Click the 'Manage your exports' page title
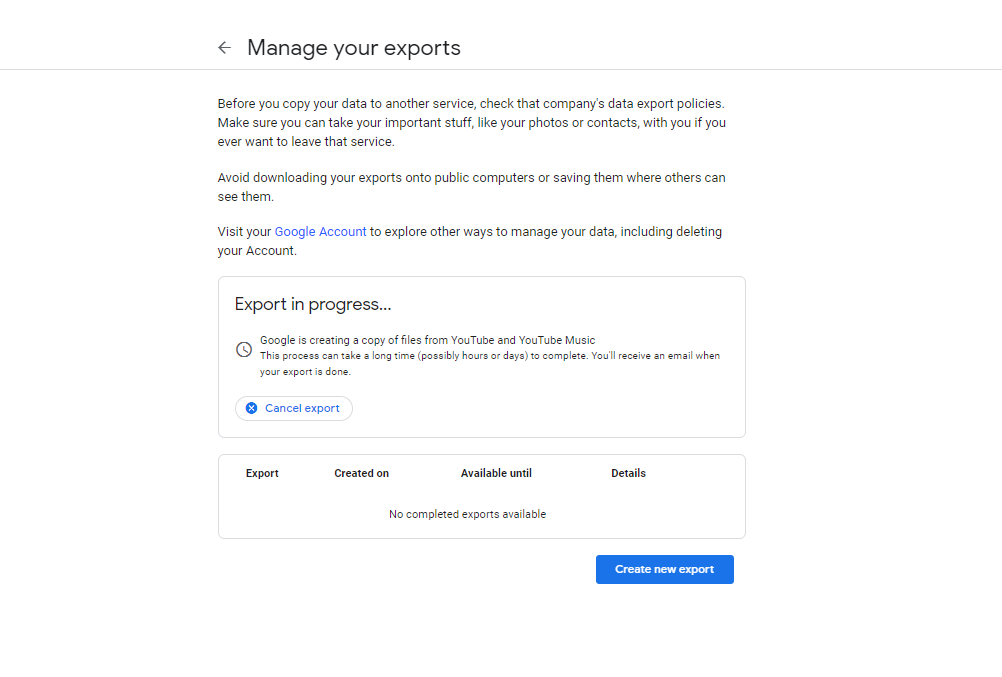The image size is (1002, 677). click(x=354, y=48)
